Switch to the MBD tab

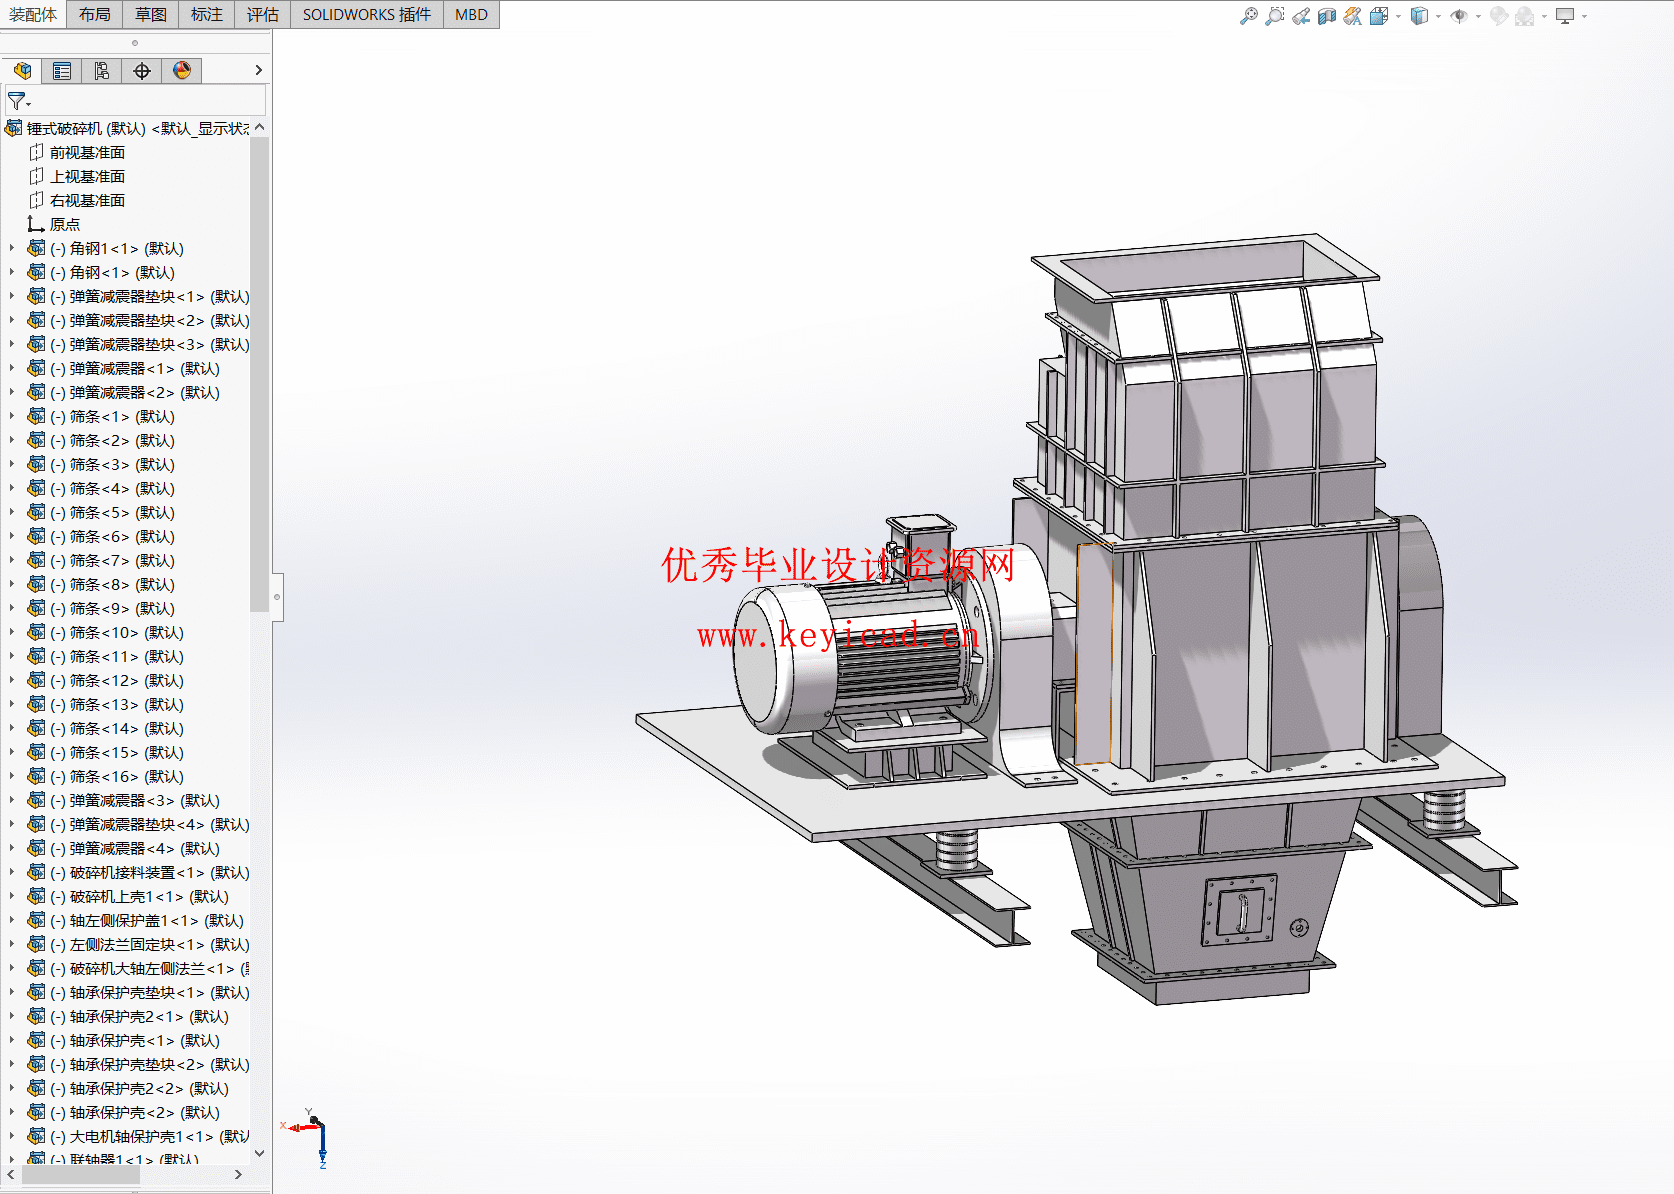pos(471,14)
